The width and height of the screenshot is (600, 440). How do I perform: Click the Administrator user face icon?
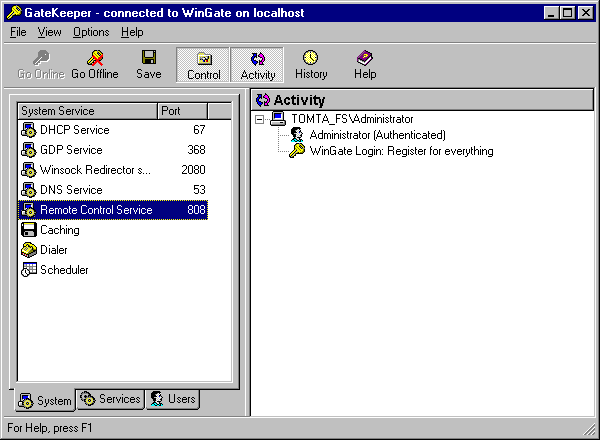coord(297,135)
